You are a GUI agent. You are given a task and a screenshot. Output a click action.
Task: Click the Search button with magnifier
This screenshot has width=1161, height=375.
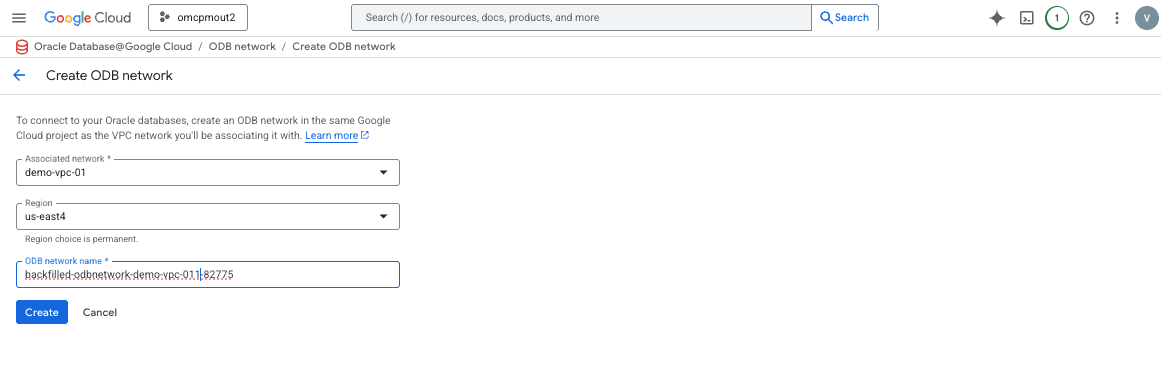click(x=845, y=17)
